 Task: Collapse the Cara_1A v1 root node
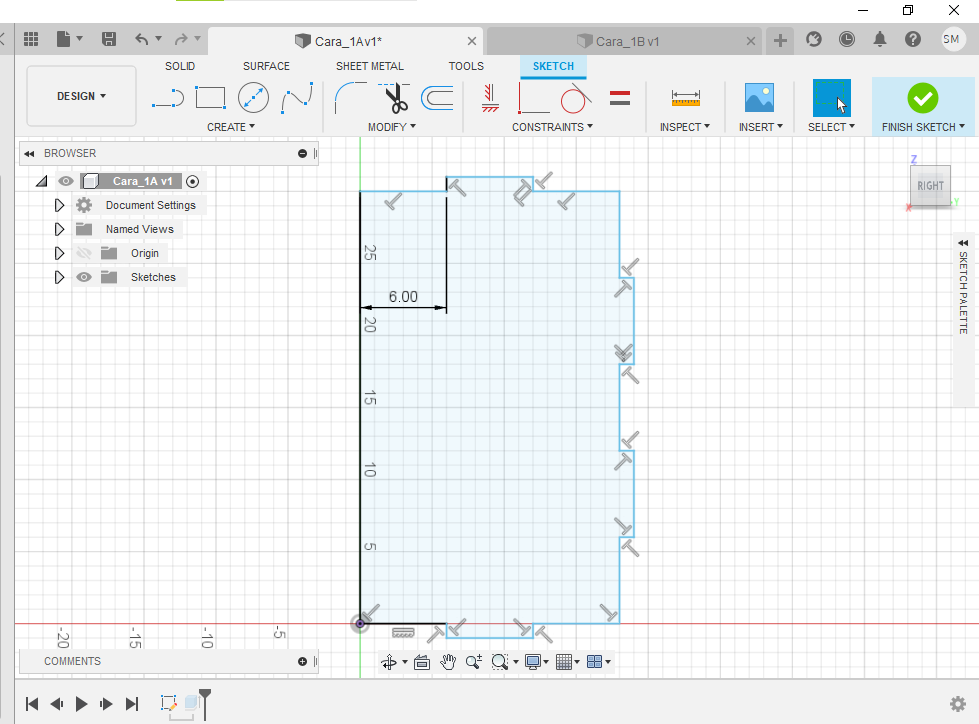(x=42, y=182)
